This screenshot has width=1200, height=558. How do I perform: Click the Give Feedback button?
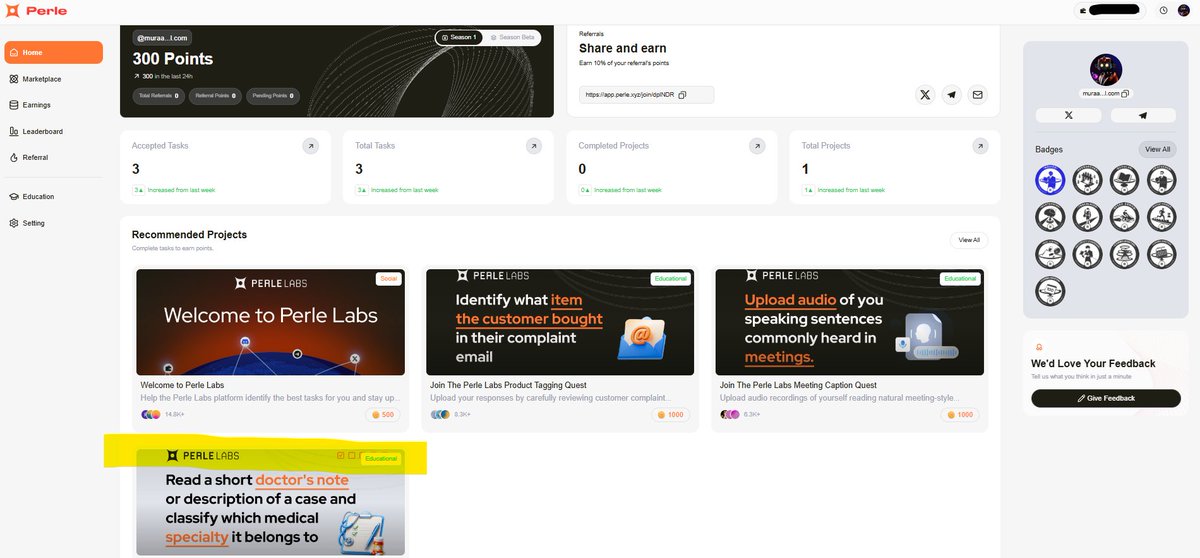[x=1106, y=398]
